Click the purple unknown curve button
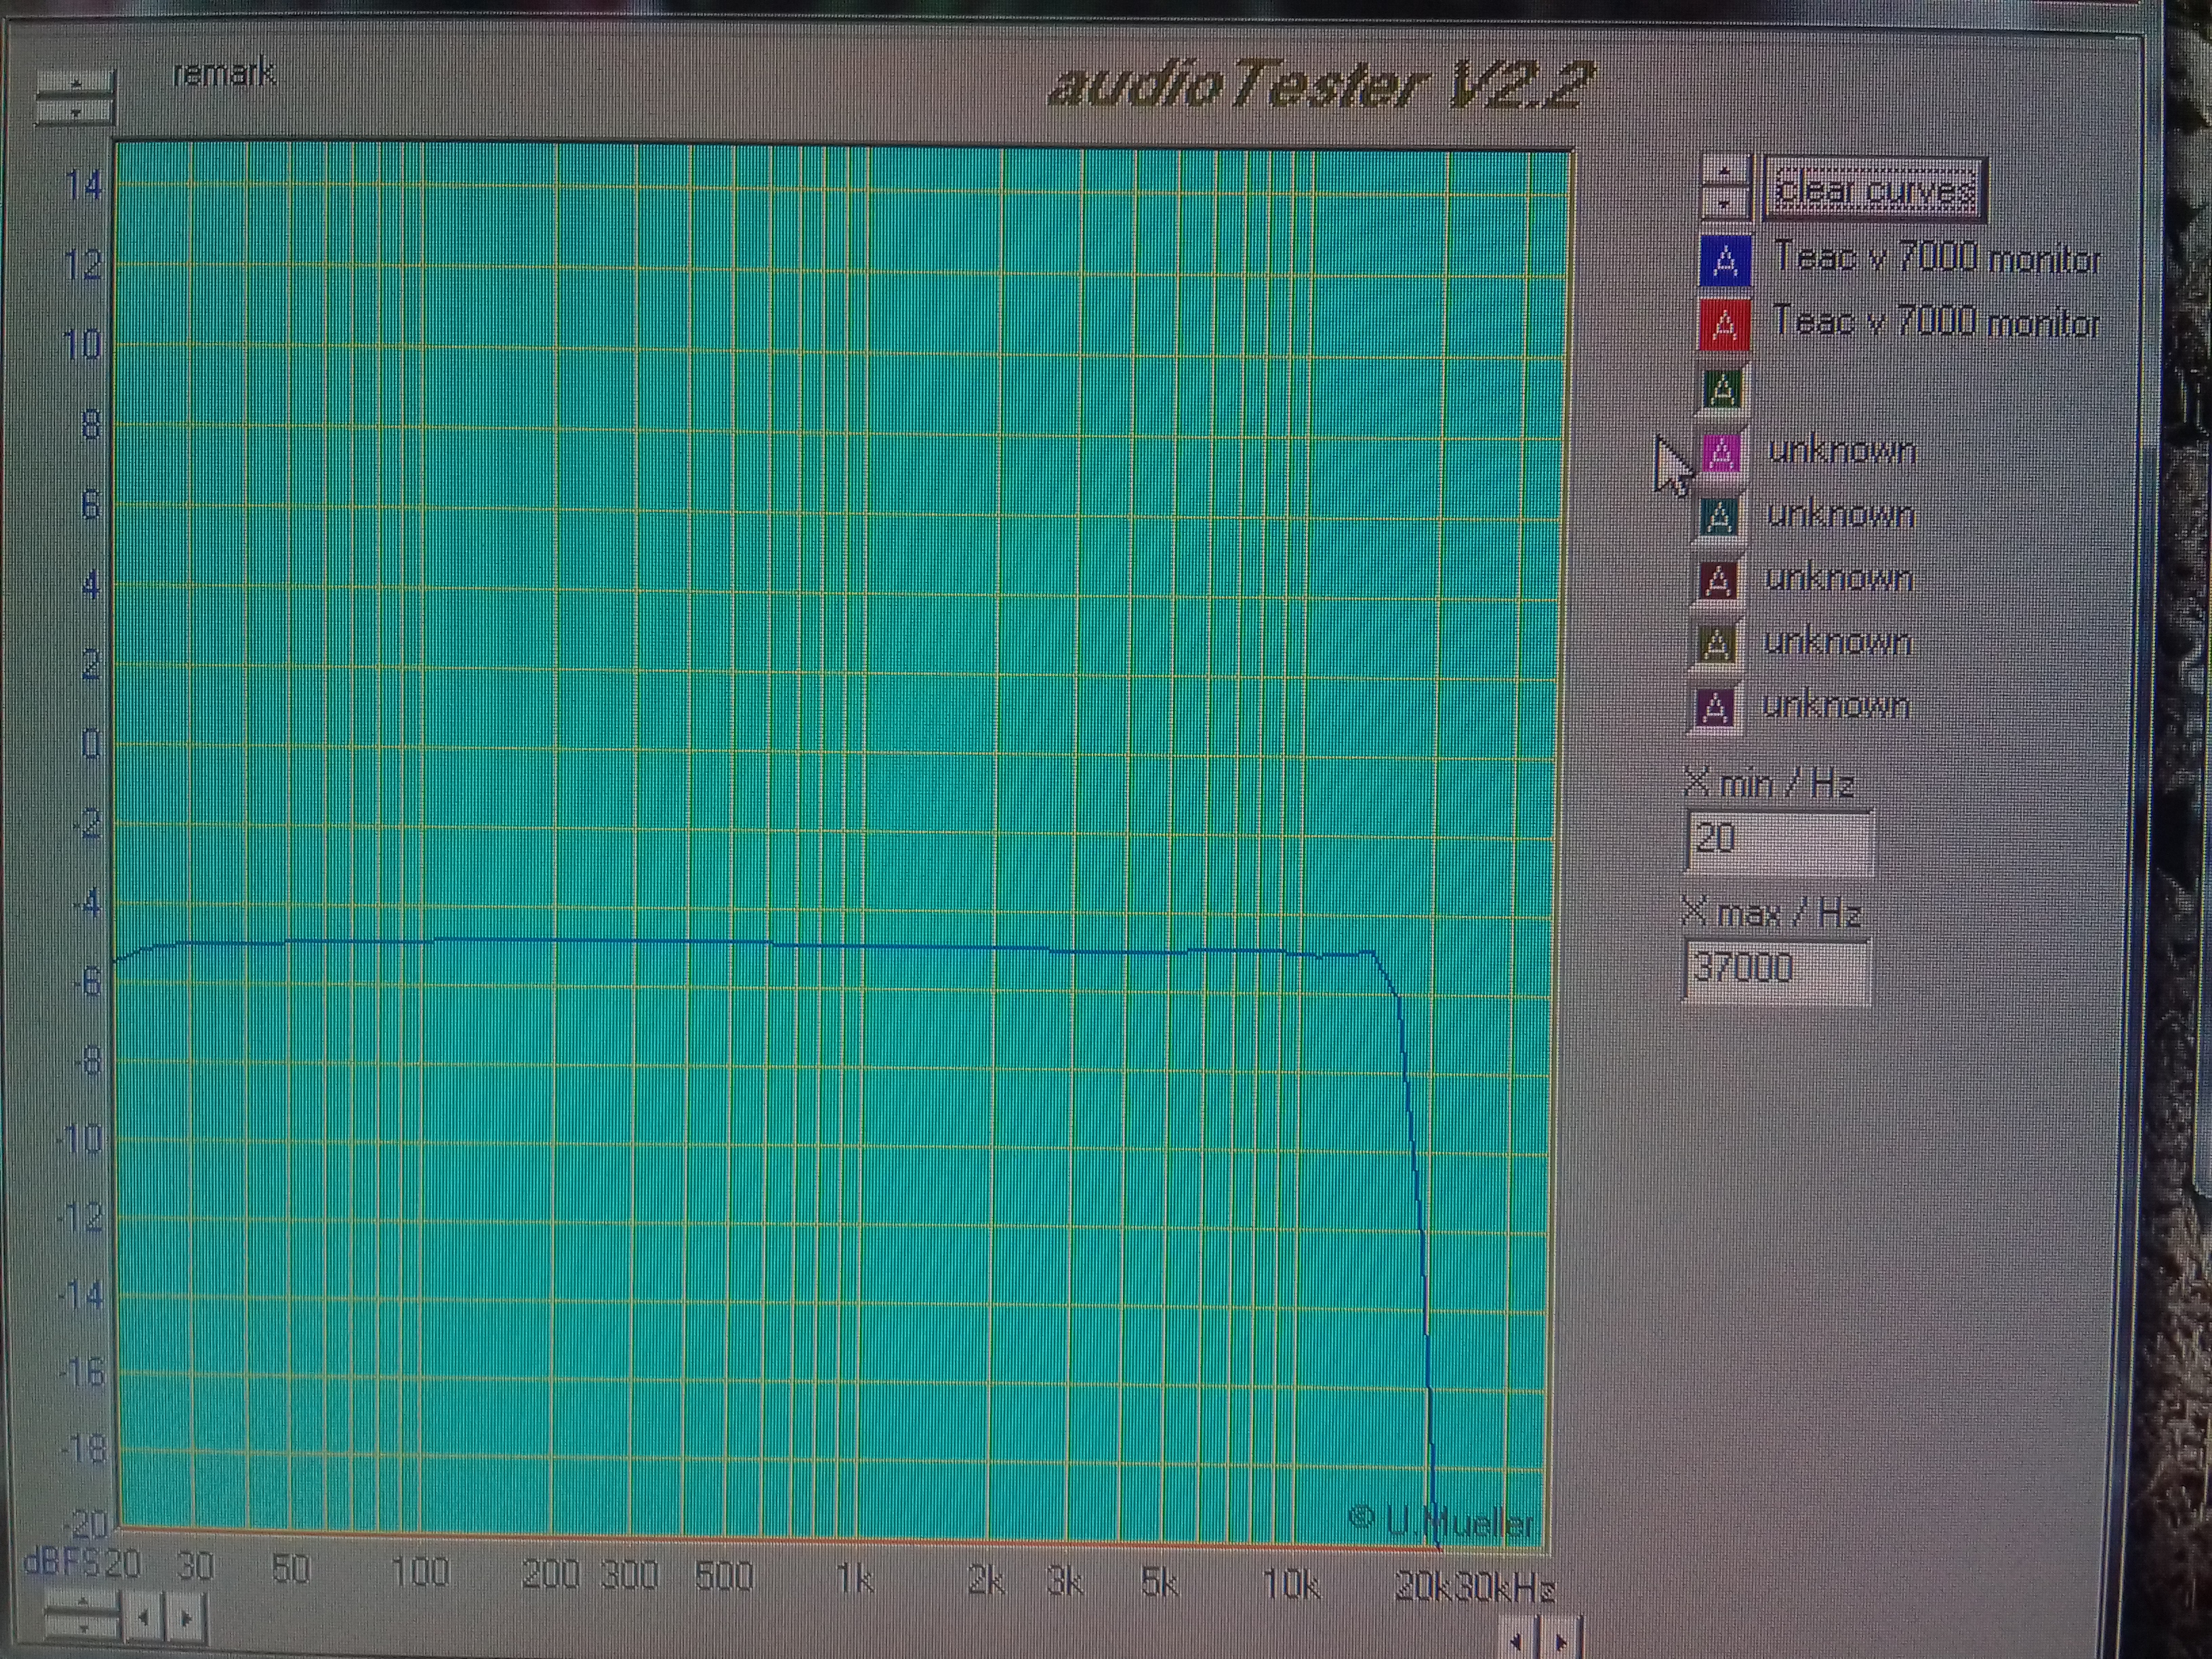The image size is (2212, 1659). pos(1716,707)
